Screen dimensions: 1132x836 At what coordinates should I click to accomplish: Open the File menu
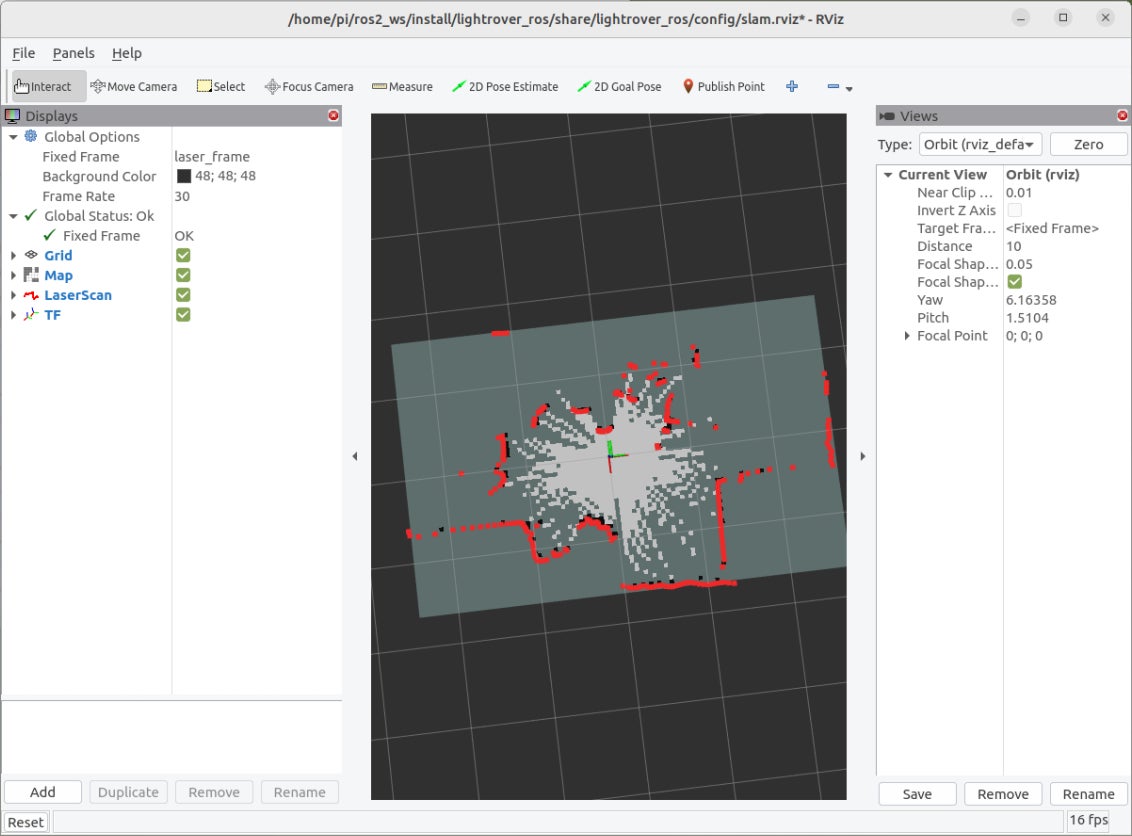tap(23, 53)
